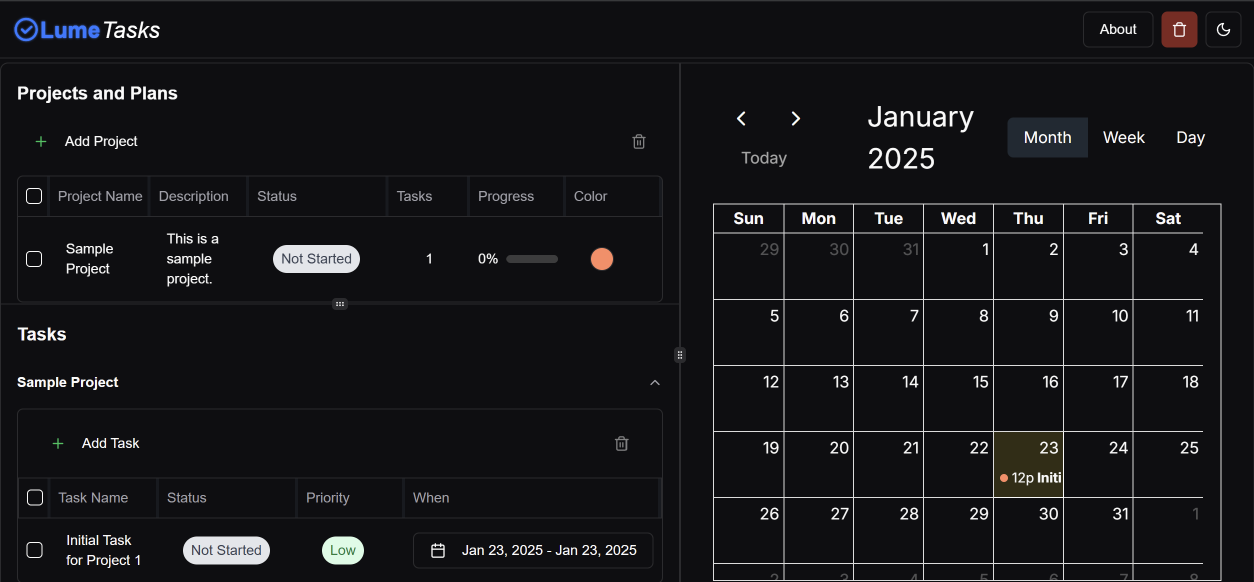Click the LumeTasks logo checkmark icon
This screenshot has width=1254, height=582.
coord(26,30)
